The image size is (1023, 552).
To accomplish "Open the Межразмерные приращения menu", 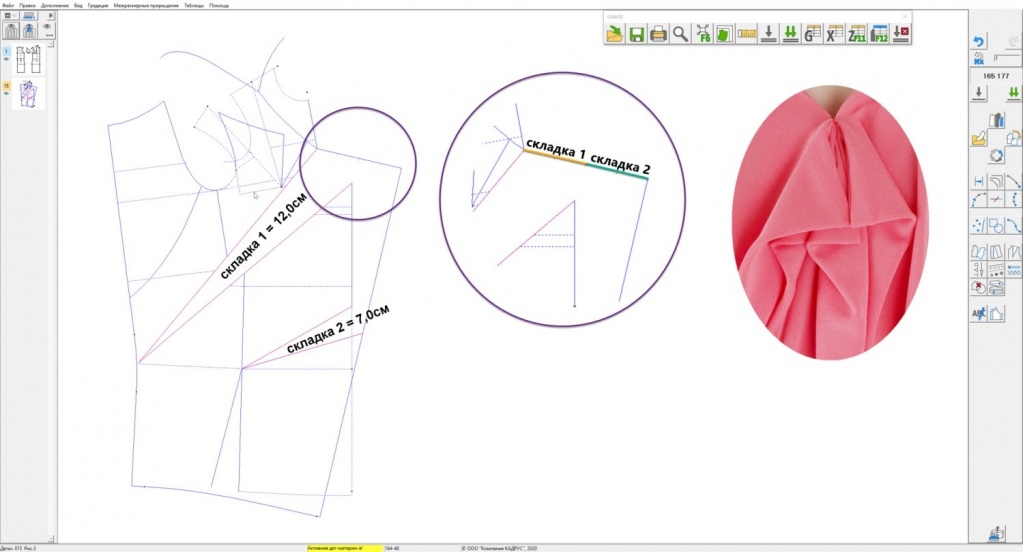I will click(146, 5).
